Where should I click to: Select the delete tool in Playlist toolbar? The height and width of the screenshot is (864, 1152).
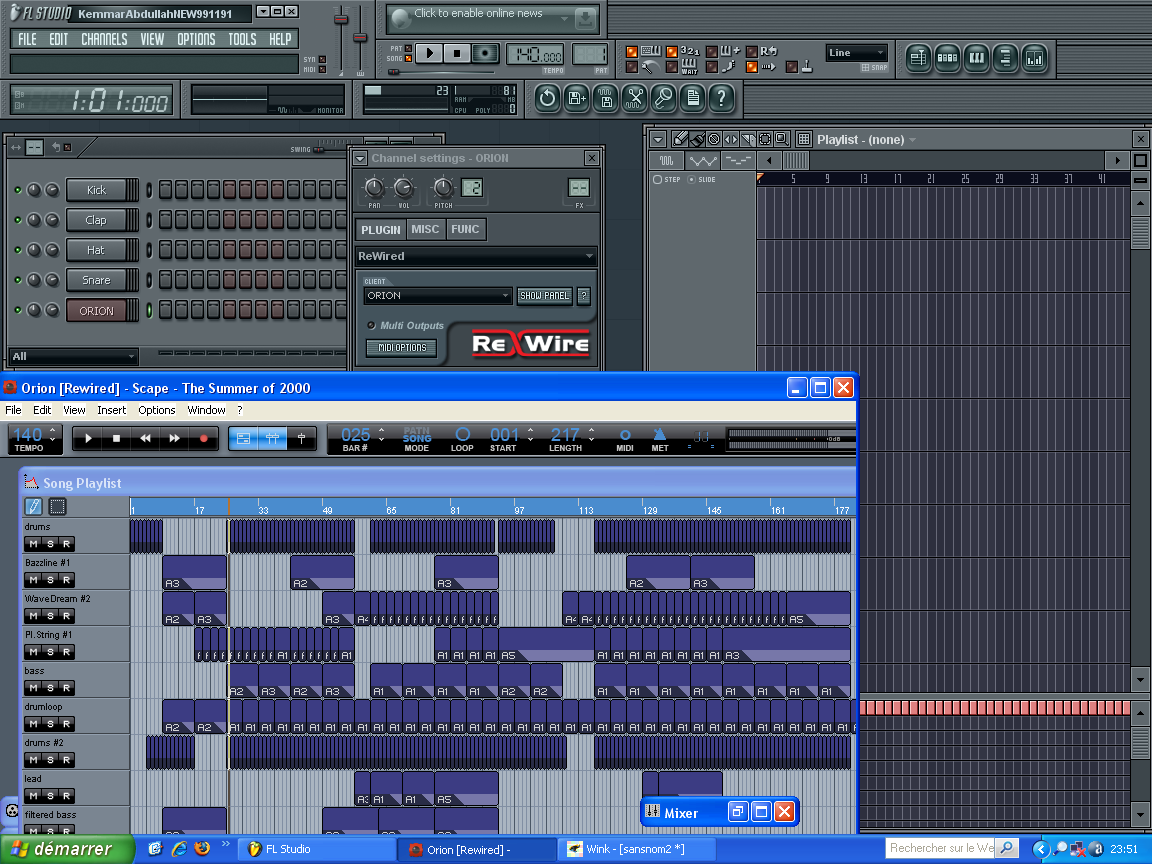[x=713, y=138]
